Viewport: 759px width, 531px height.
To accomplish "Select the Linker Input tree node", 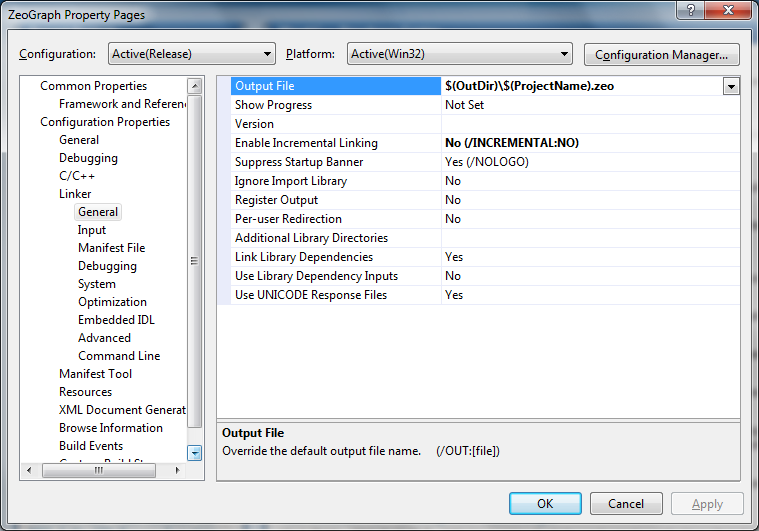I will [92, 230].
